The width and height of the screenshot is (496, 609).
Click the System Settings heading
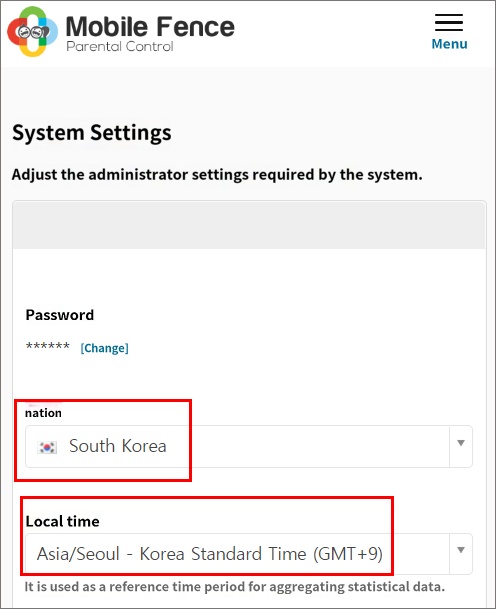[x=92, y=133]
